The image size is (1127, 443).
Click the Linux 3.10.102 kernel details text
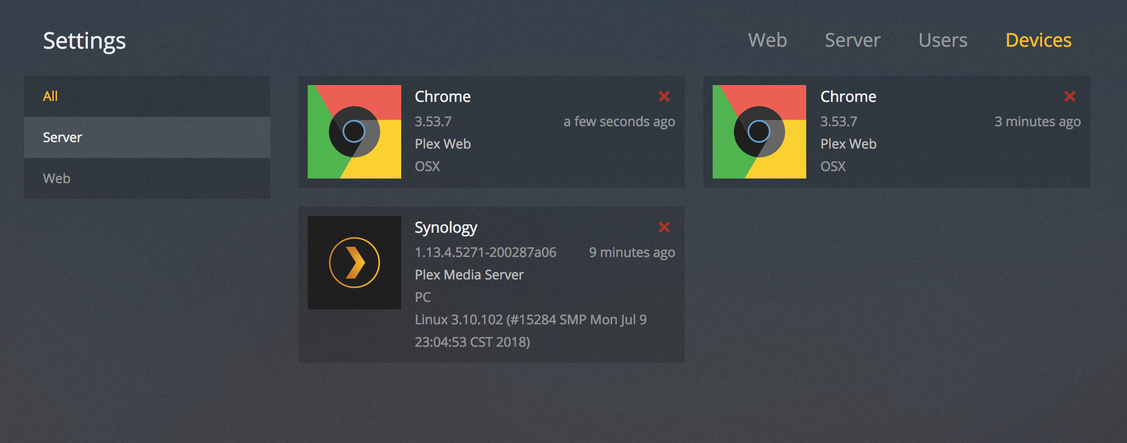[530, 331]
